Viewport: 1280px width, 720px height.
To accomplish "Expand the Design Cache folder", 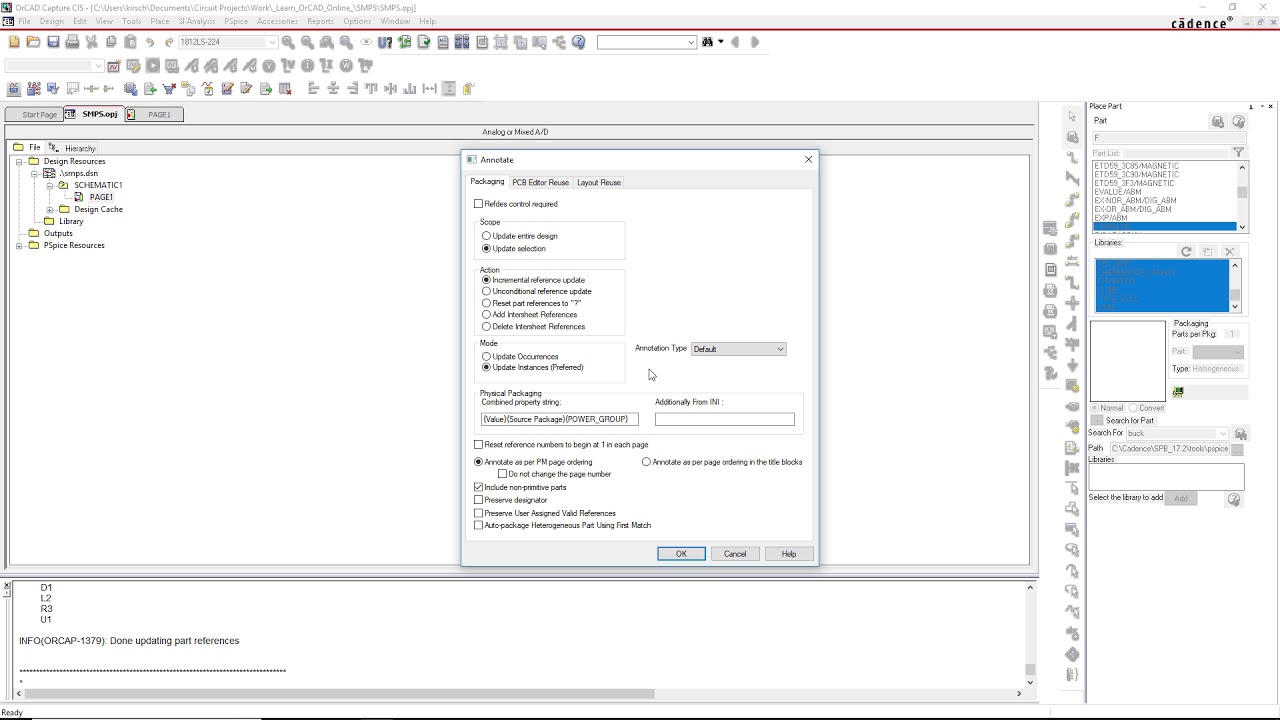I will coord(50,209).
